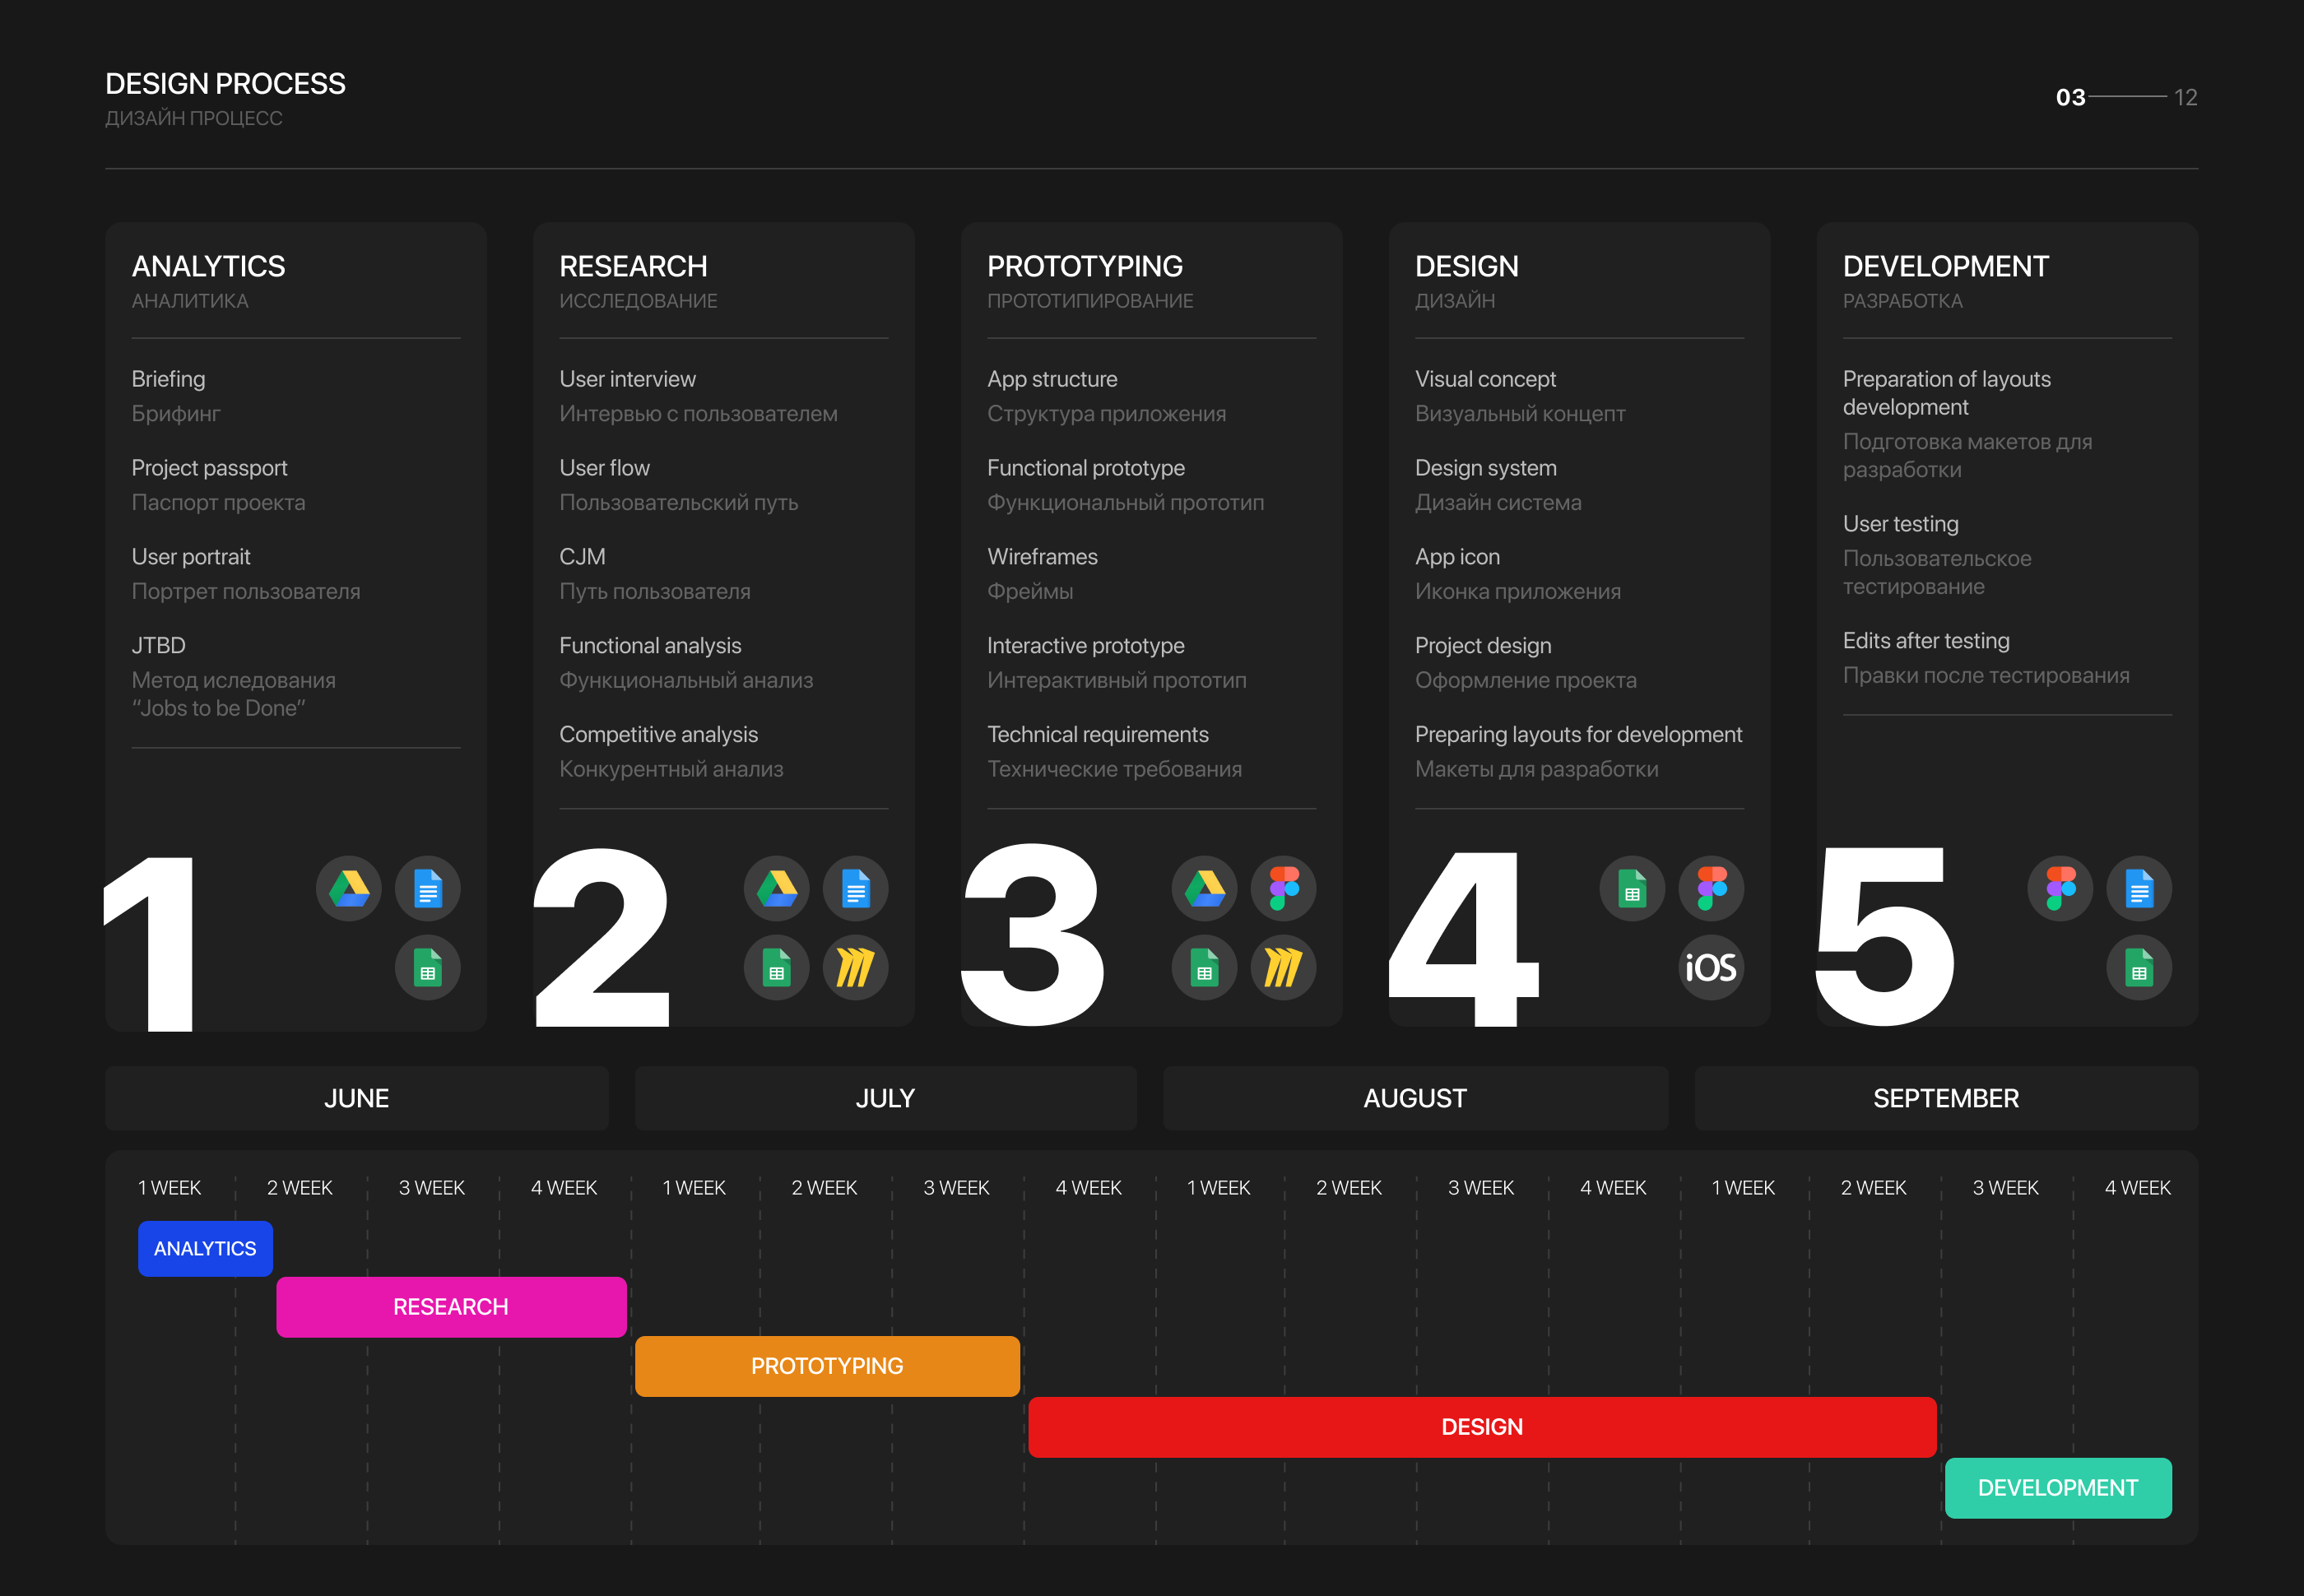2304x1596 pixels.
Task: Click the red DESIGN timeline bar
Action: tap(1482, 1427)
